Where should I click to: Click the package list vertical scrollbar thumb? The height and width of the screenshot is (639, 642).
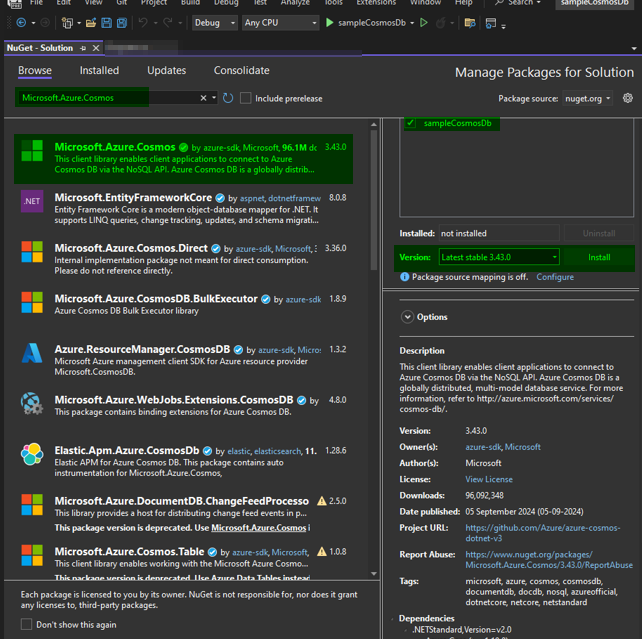pos(374,200)
